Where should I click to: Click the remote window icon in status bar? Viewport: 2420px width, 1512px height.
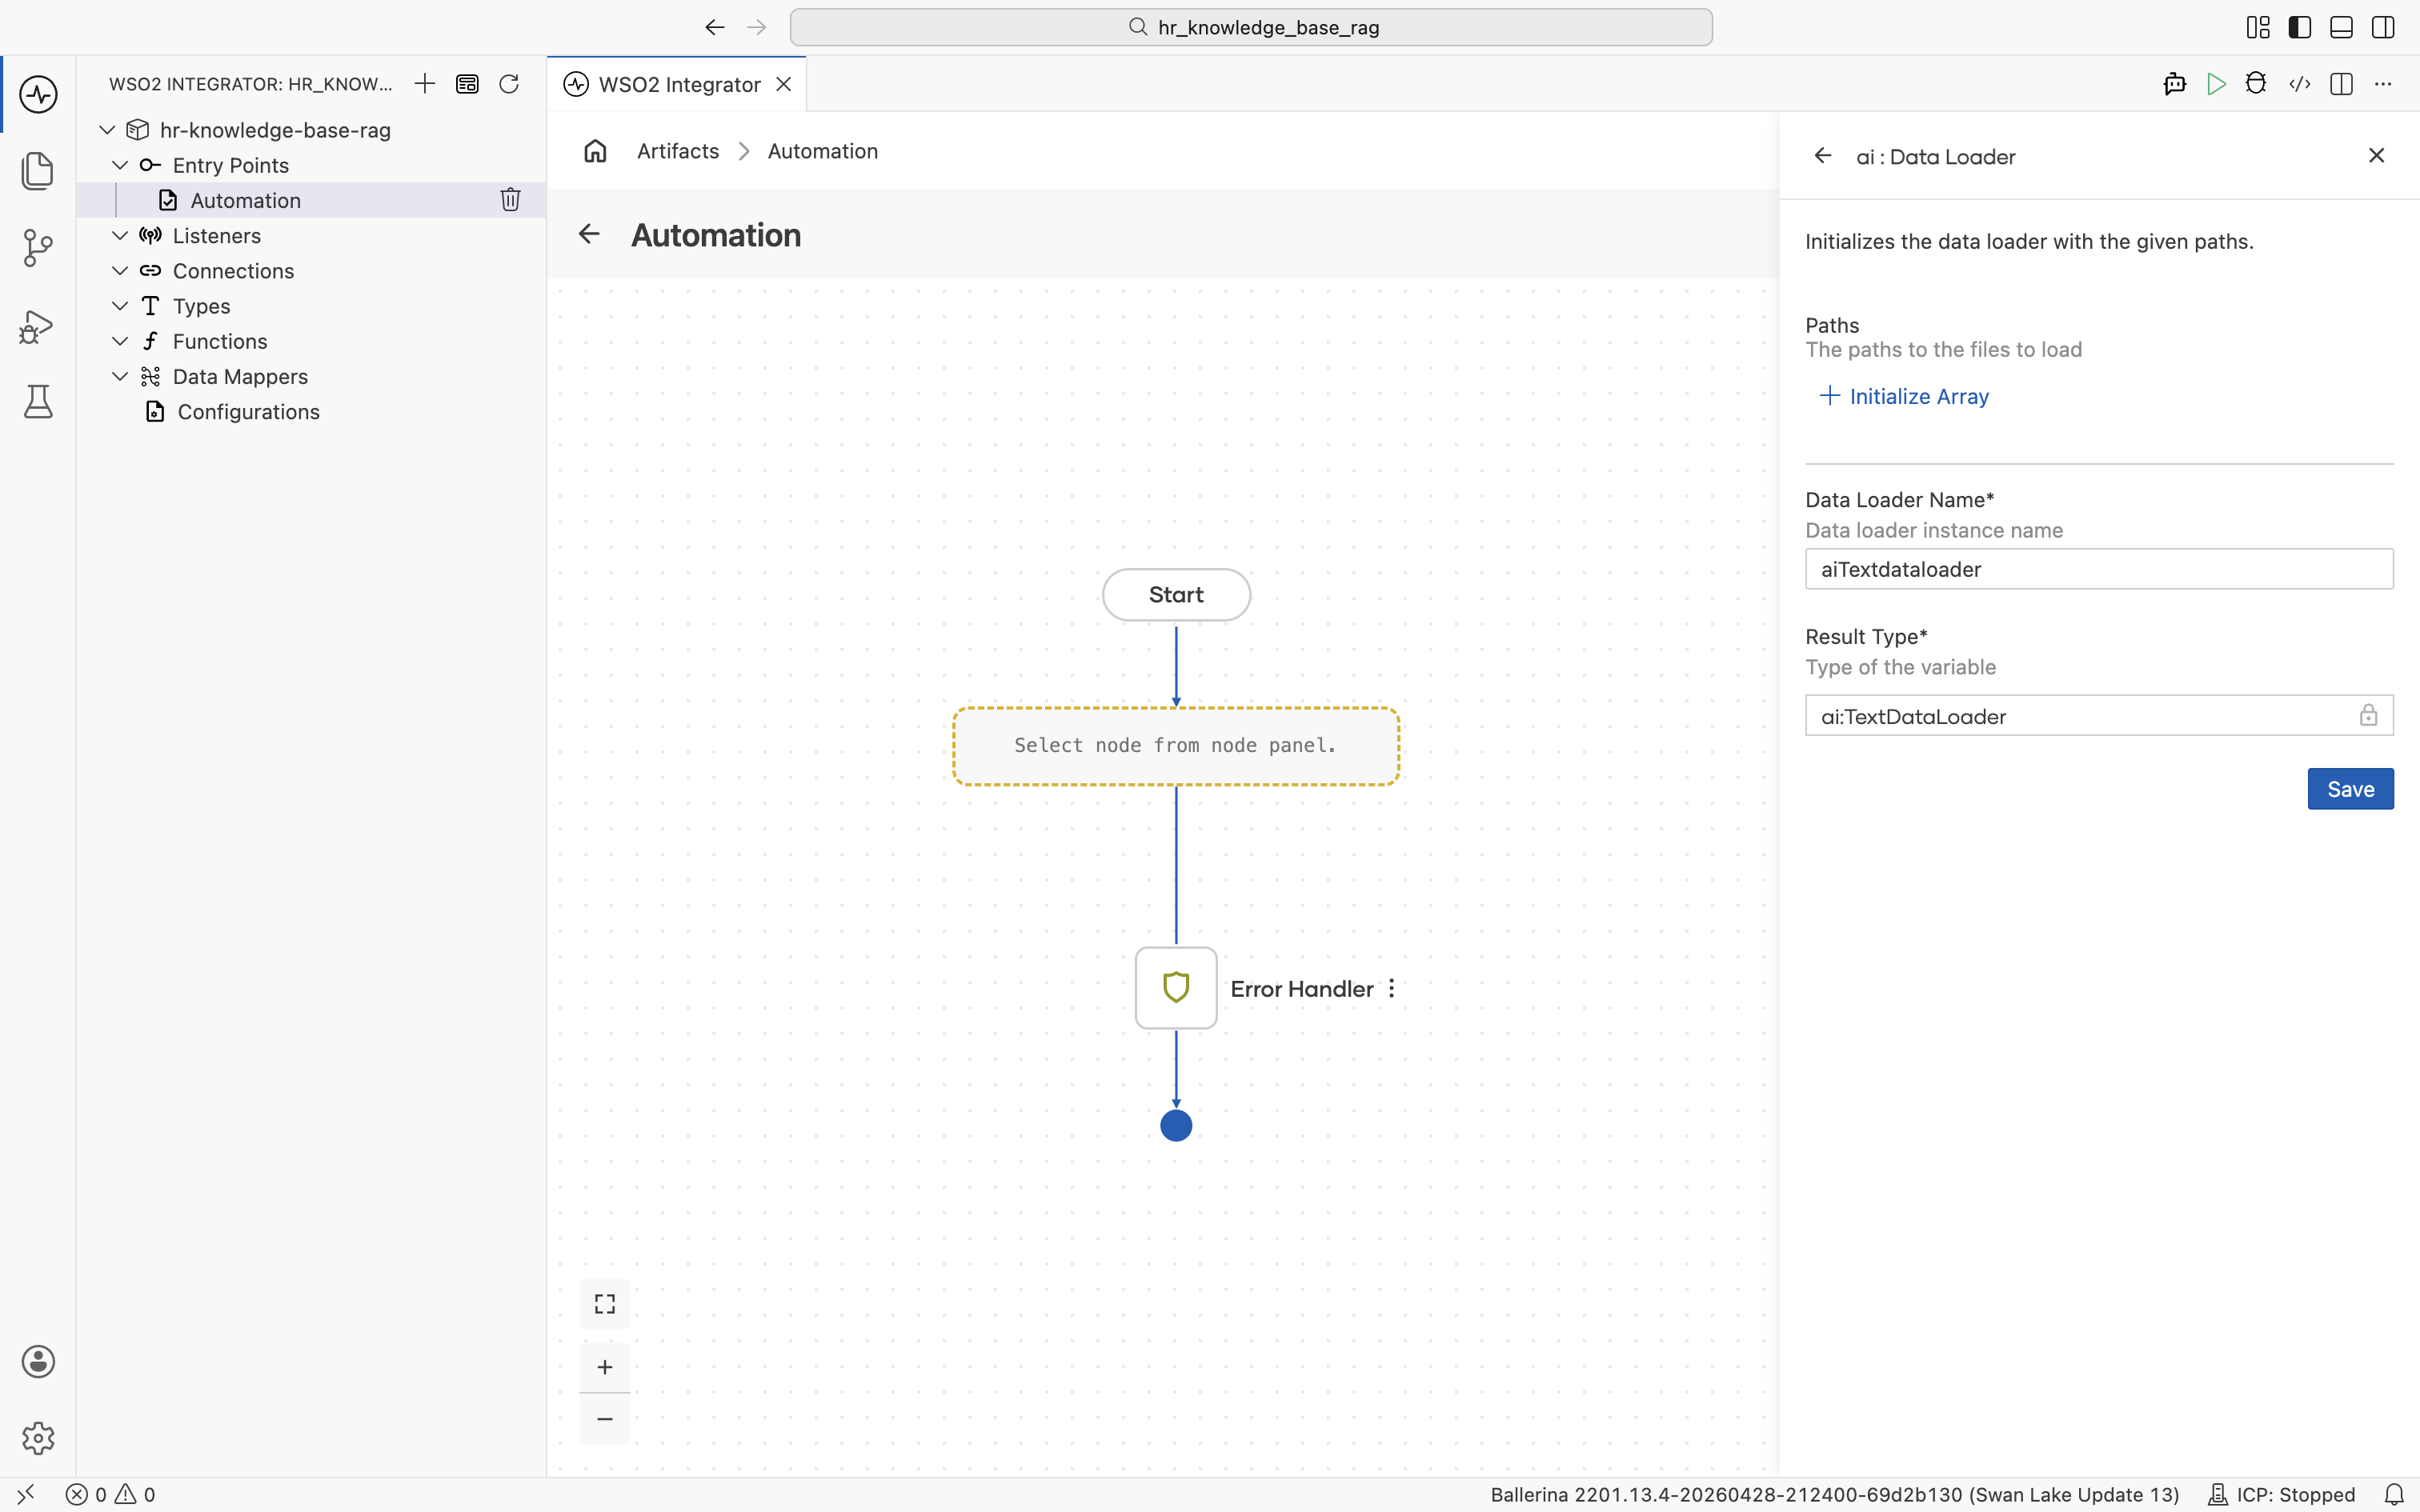click(26, 1494)
